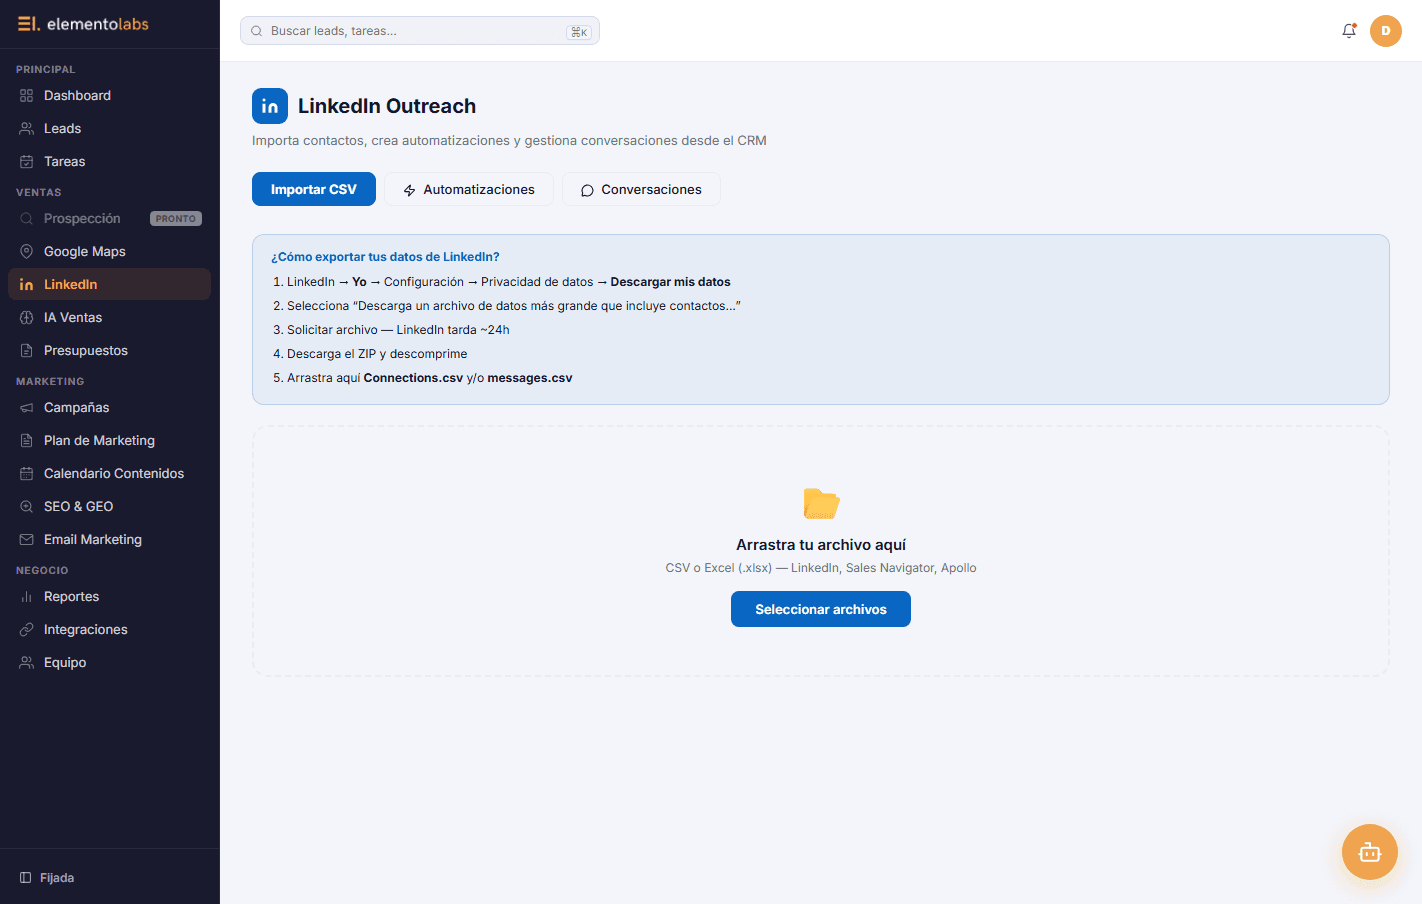Open Reportes page
Viewport: 1422px width, 904px height.
coord(110,597)
